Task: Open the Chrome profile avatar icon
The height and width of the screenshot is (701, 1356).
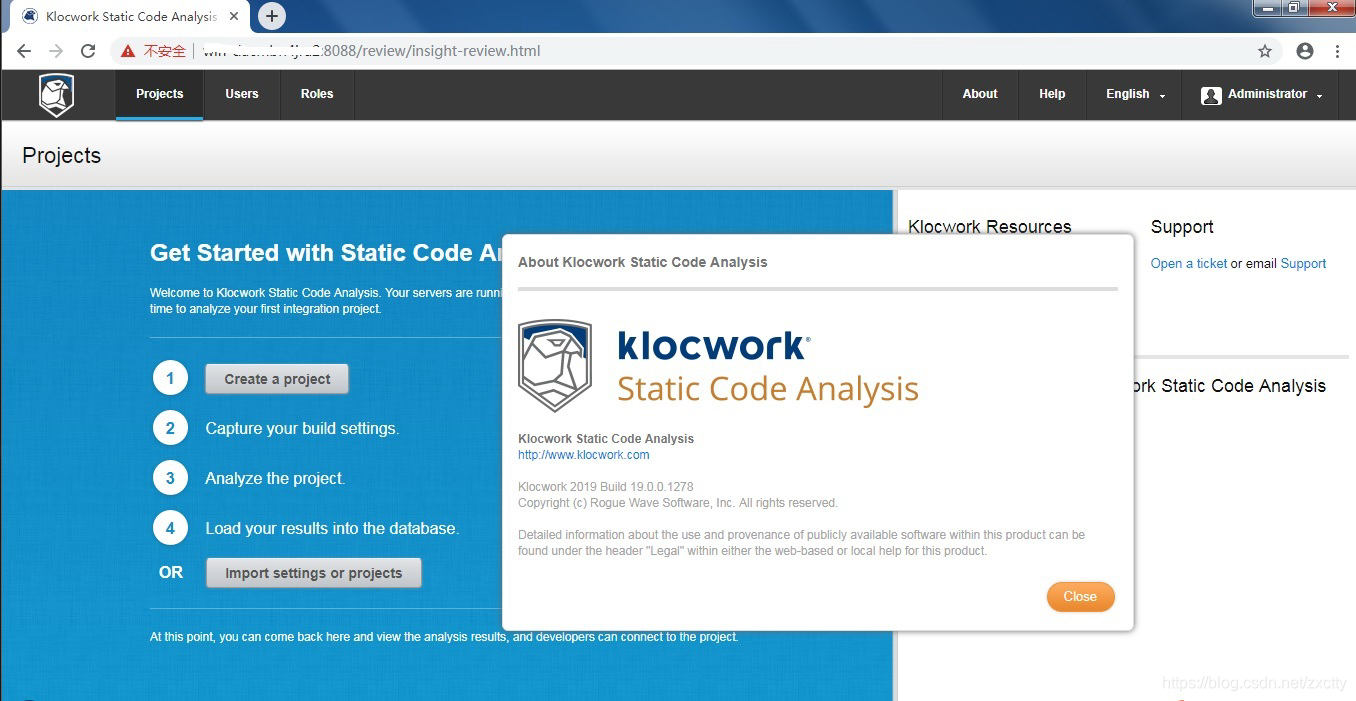Action: click(1305, 51)
